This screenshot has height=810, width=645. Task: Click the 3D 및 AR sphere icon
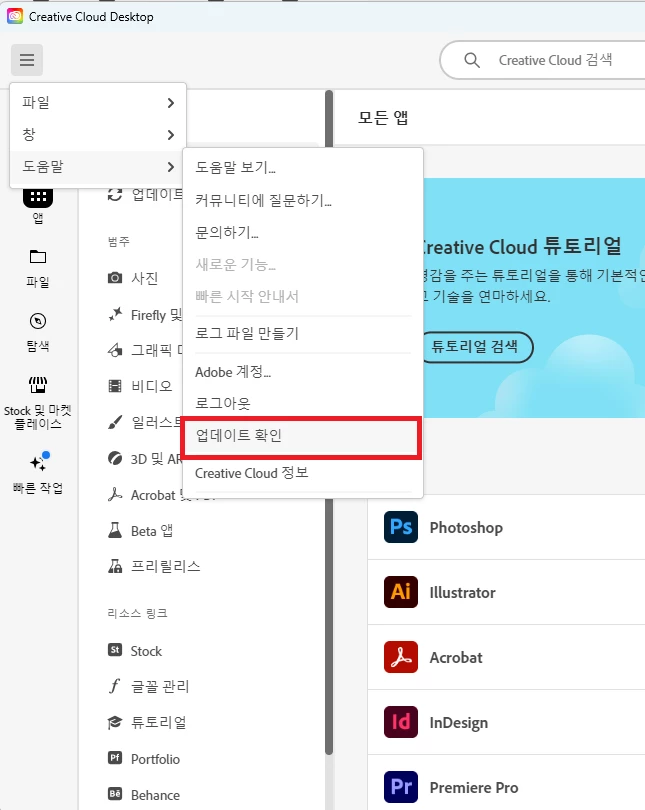click(x=115, y=458)
